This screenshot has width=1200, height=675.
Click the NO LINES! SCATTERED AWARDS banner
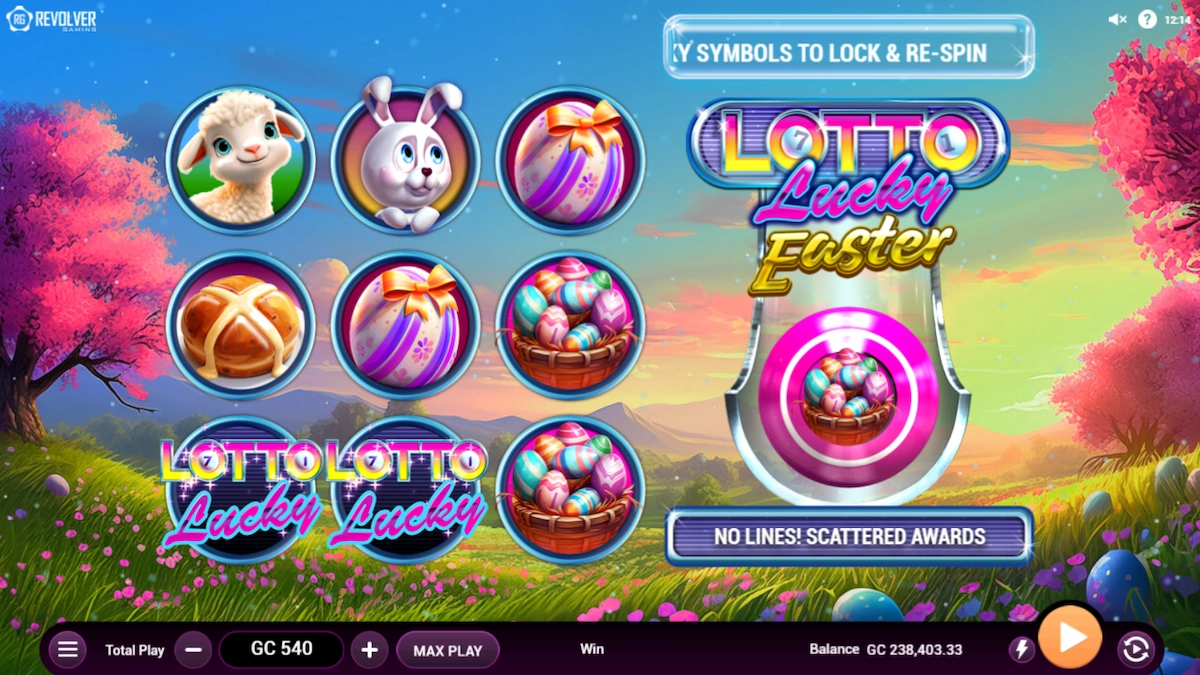[x=849, y=536]
